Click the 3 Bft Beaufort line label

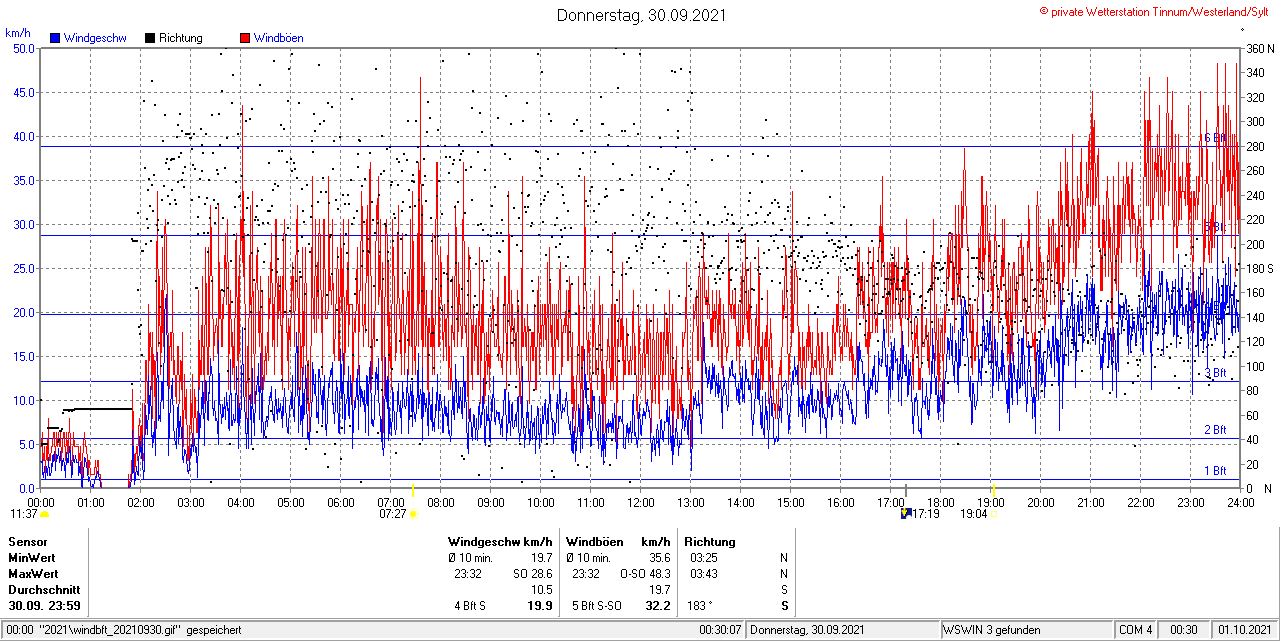(1215, 374)
